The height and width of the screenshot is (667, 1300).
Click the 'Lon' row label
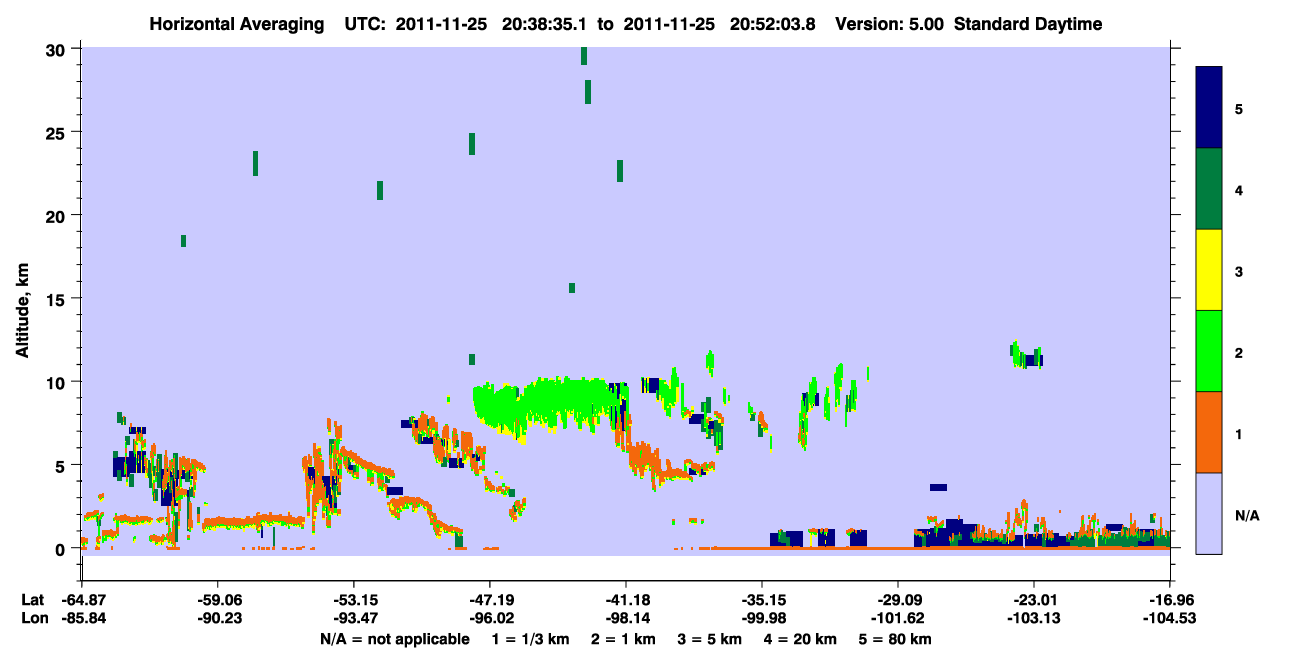[33, 618]
